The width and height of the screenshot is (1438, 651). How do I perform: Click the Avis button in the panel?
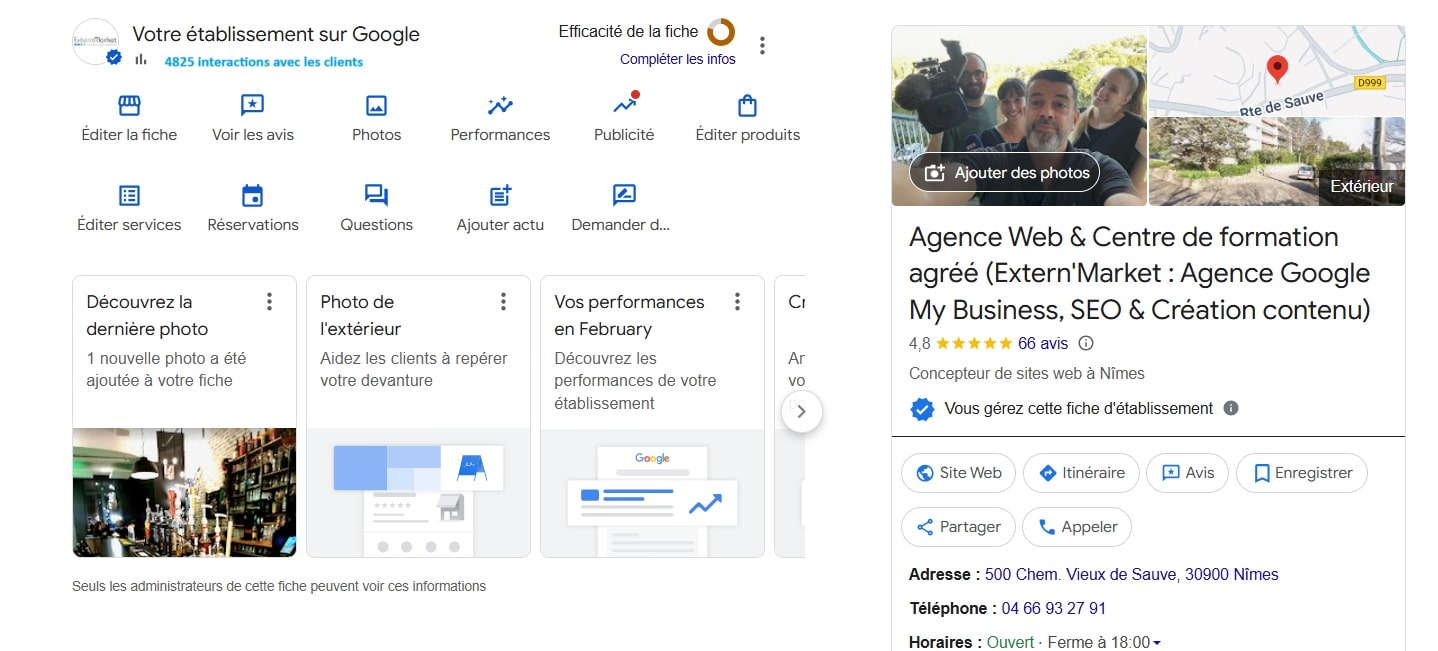tap(1187, 473)
